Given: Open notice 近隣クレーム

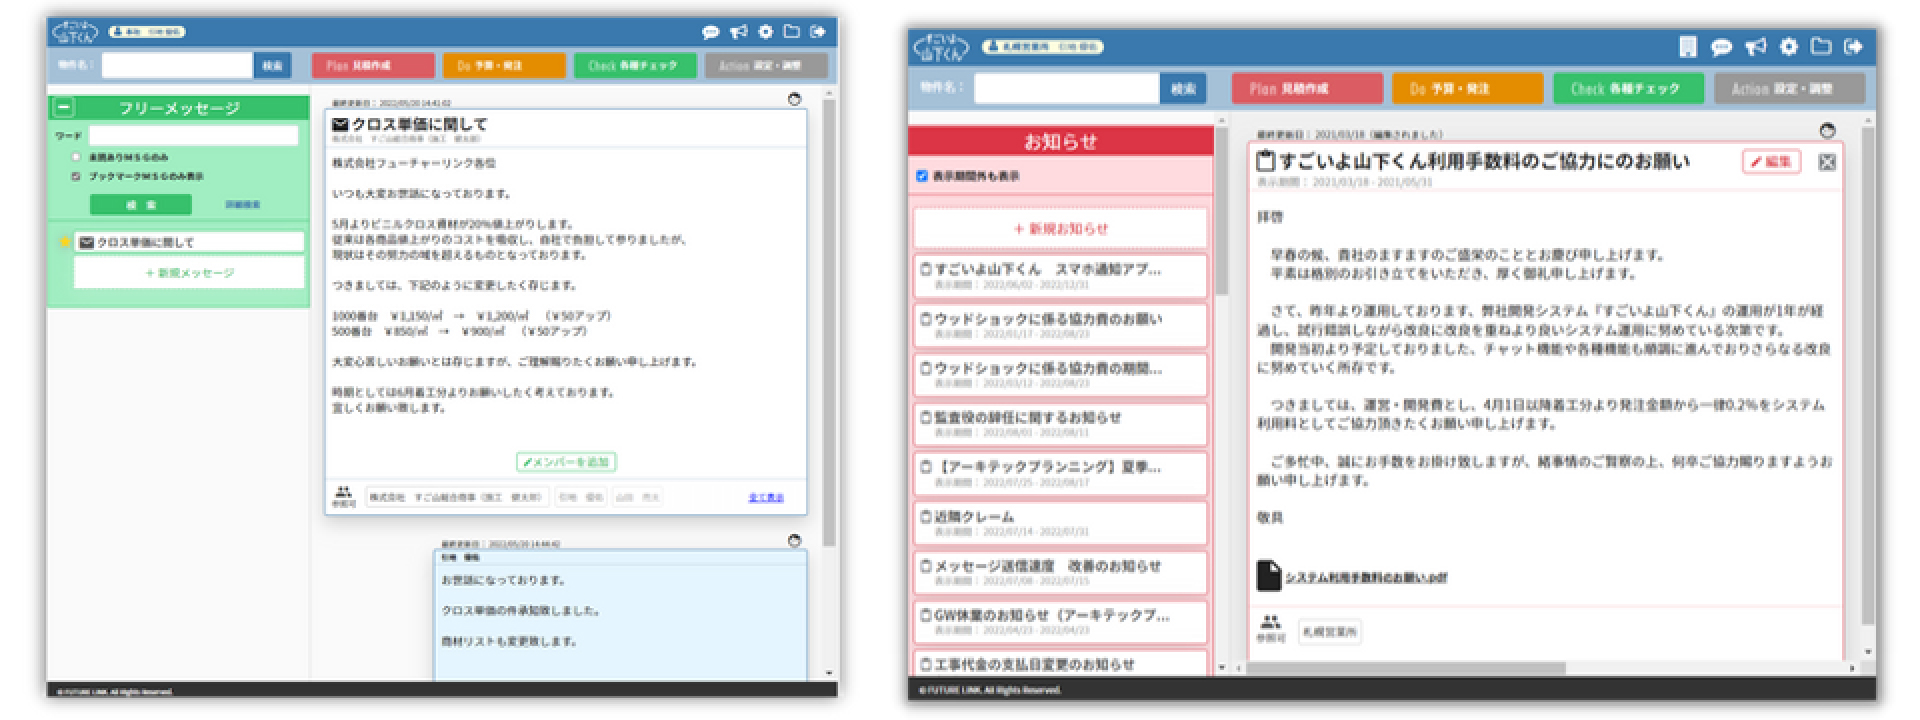Looking at the screenshot, I should [x=1061, y=523].
